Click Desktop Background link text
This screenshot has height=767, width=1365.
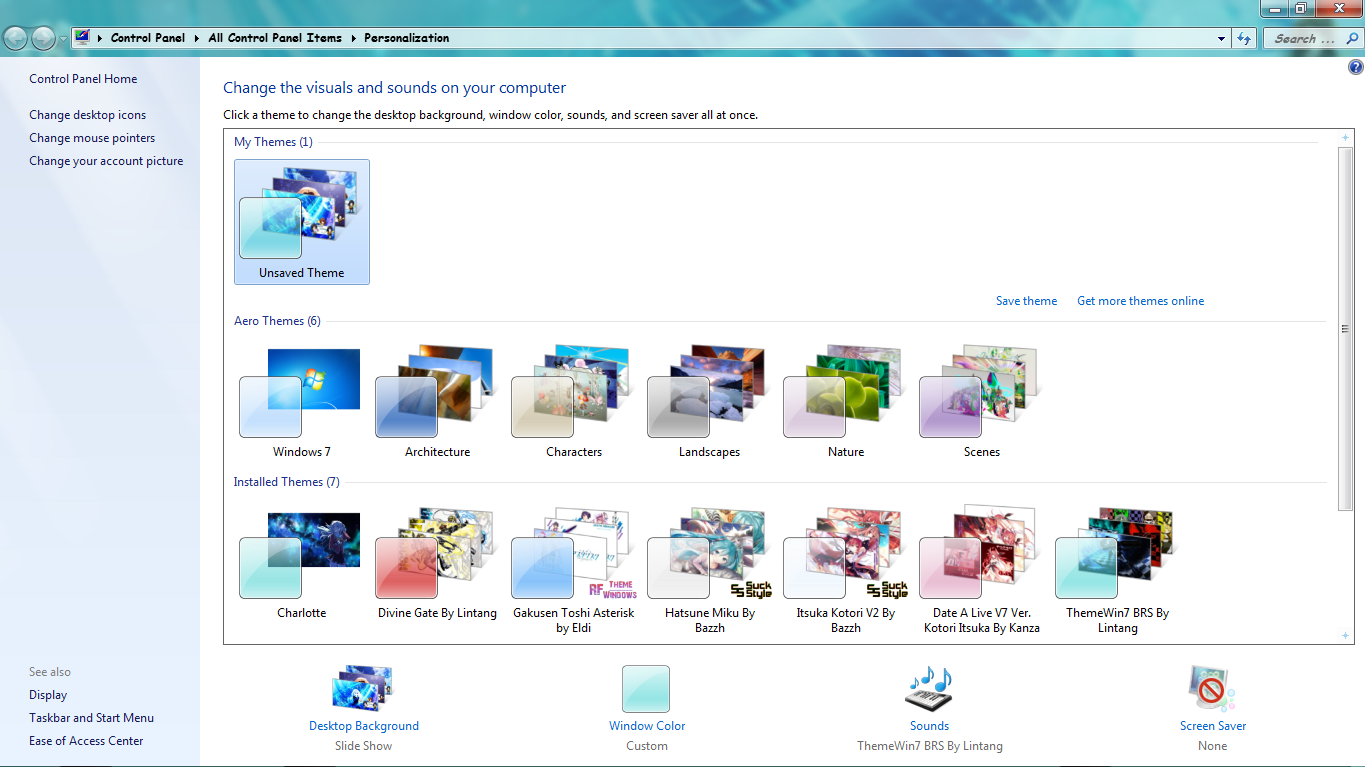coord(364,726)
